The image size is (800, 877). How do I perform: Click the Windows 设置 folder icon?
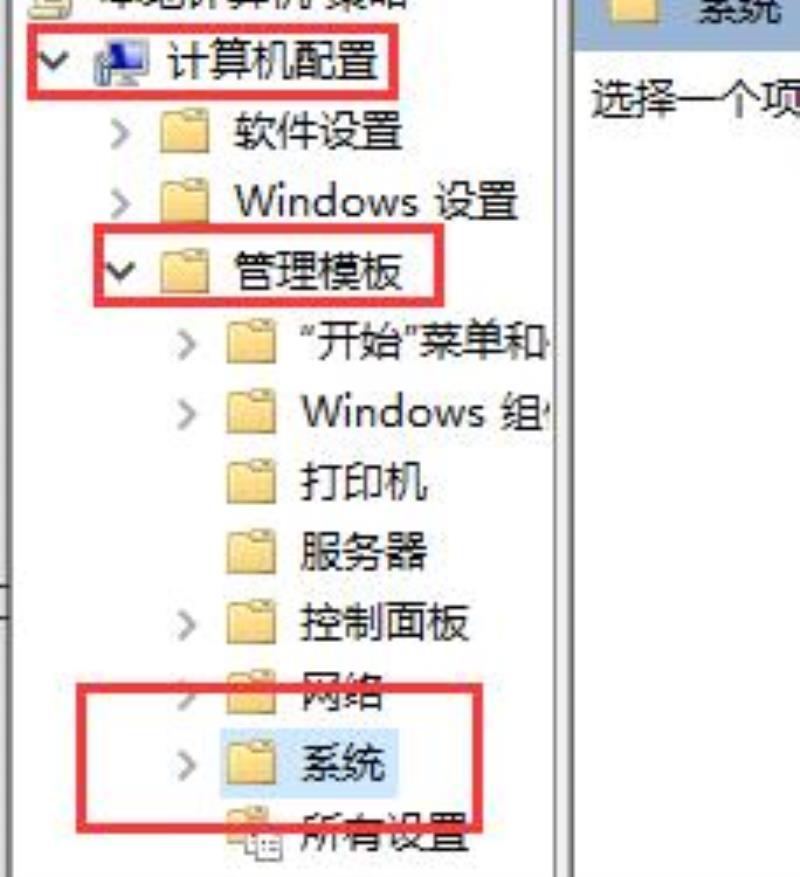185,201
